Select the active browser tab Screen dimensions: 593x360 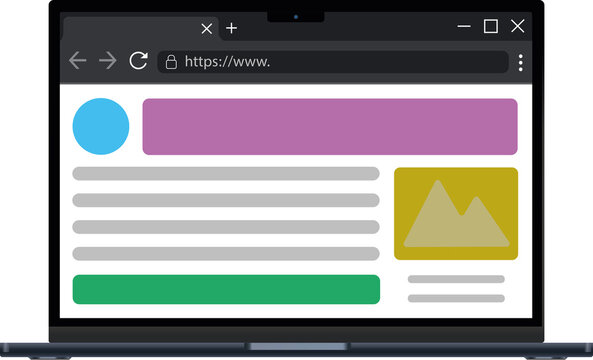click(x=141, y=28)
